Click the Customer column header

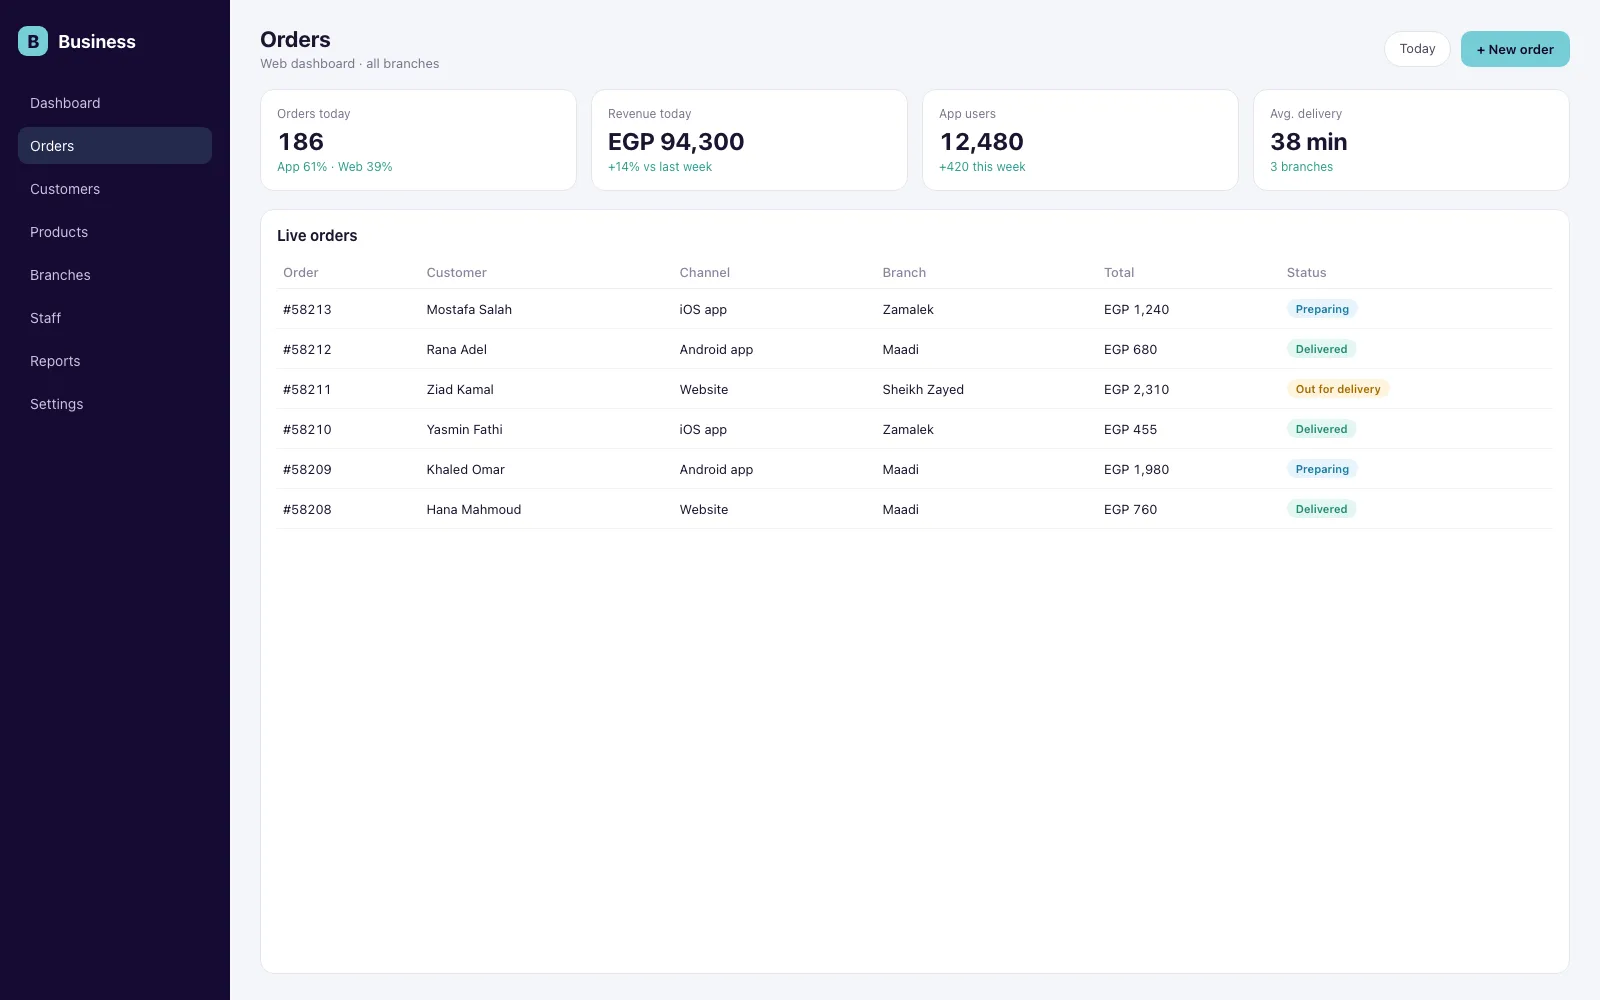pyautogui.click(x=457, y=273)
